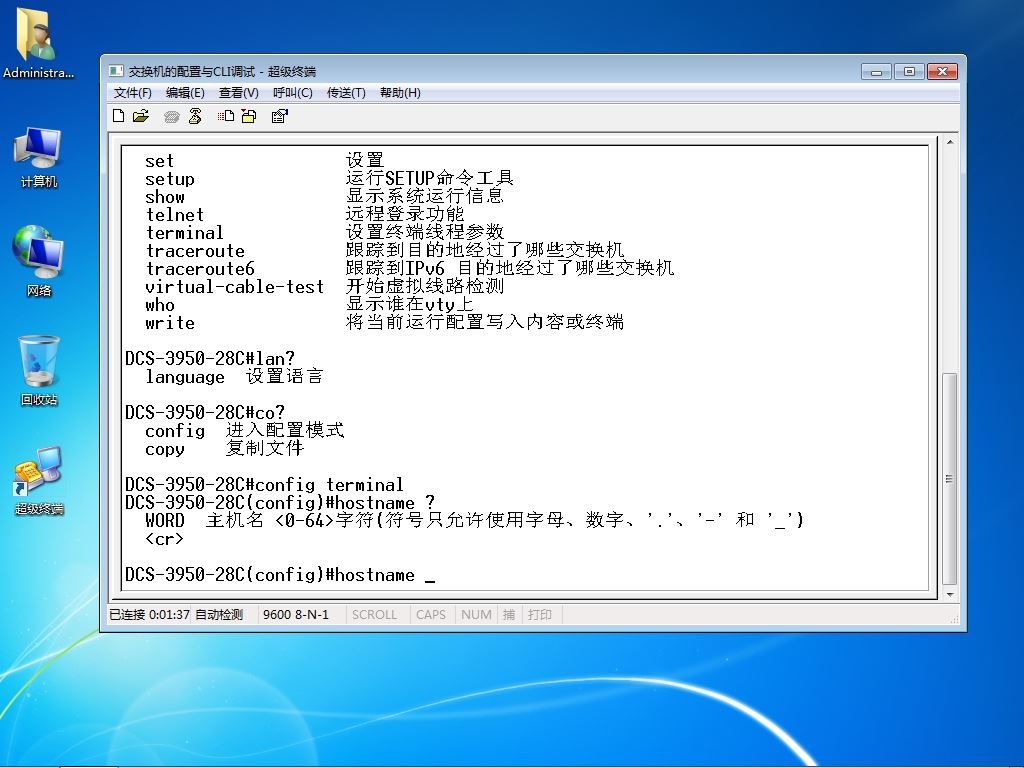The width and height of the screenshot is (1024, 768).
Task: Click the Properties toolbar icon
Action: [280, 116]
